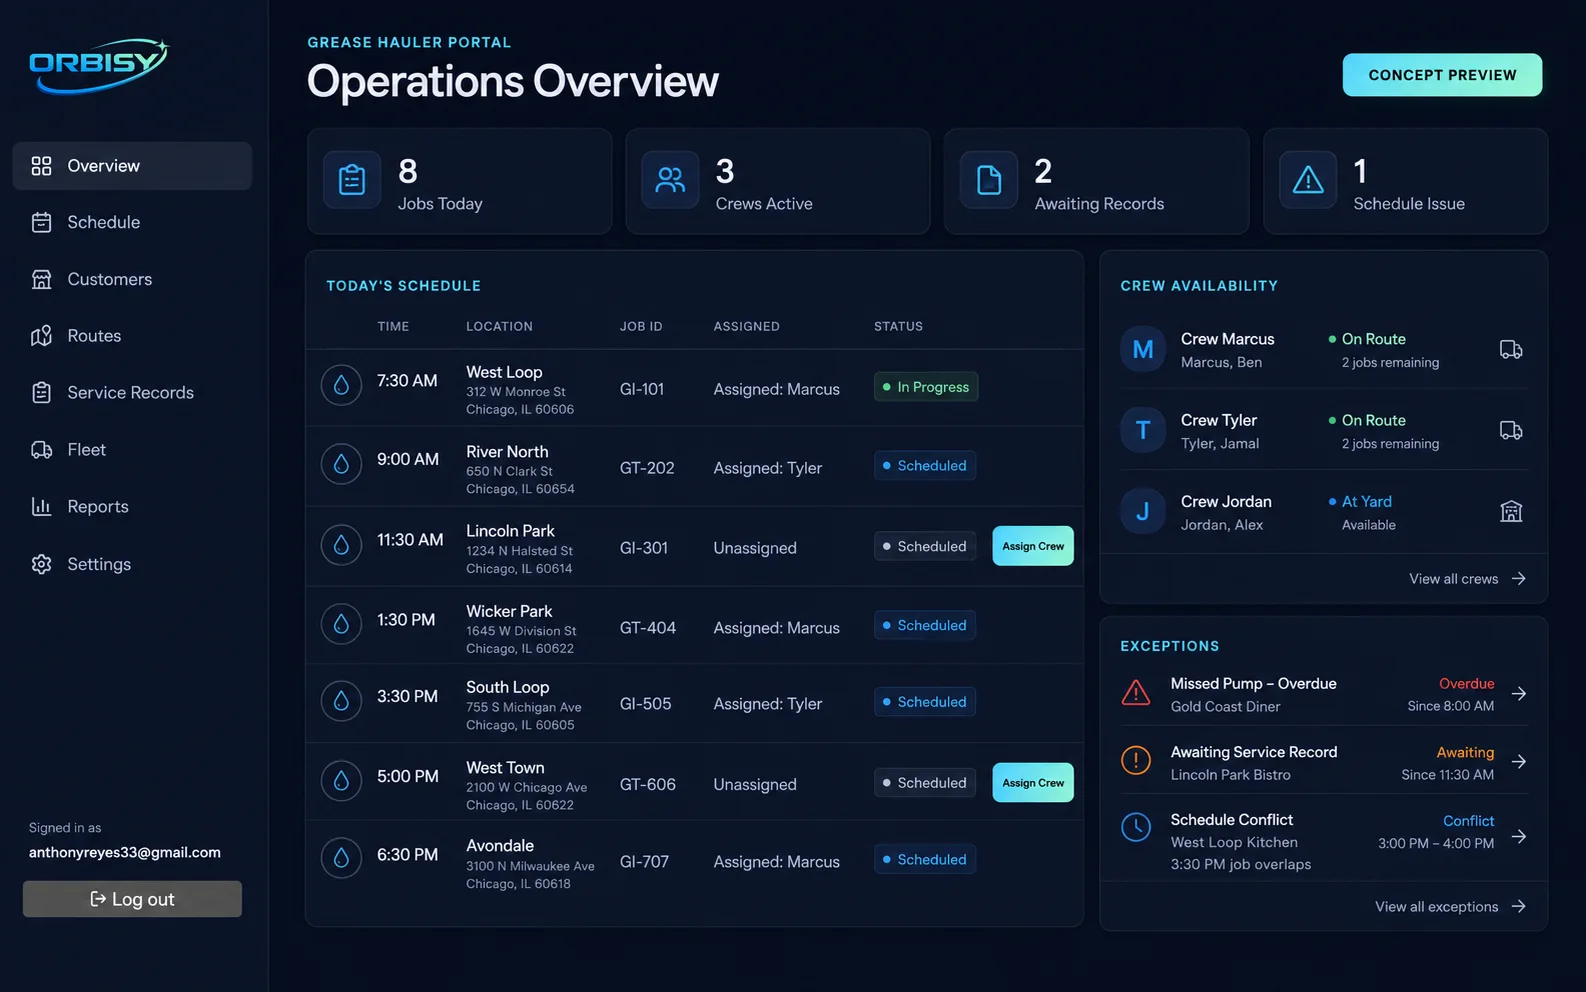Click the Schedule Issue warning icon

(x=1308, y=180)
